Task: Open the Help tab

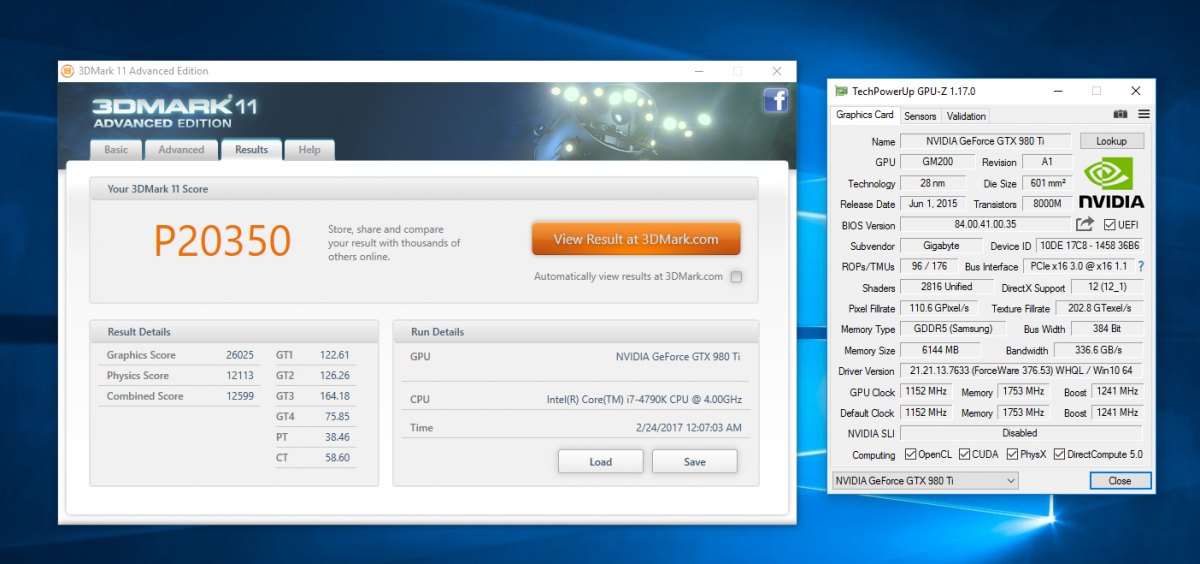Action: [309, 150]
